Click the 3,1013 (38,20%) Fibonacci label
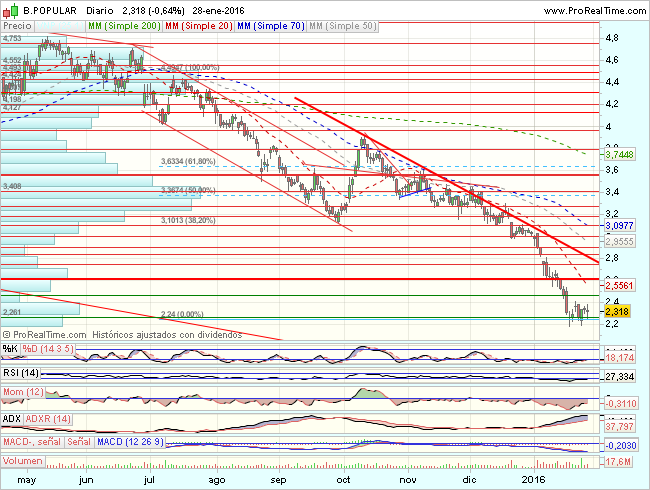The image size is (650, 490). click(188, 221)
